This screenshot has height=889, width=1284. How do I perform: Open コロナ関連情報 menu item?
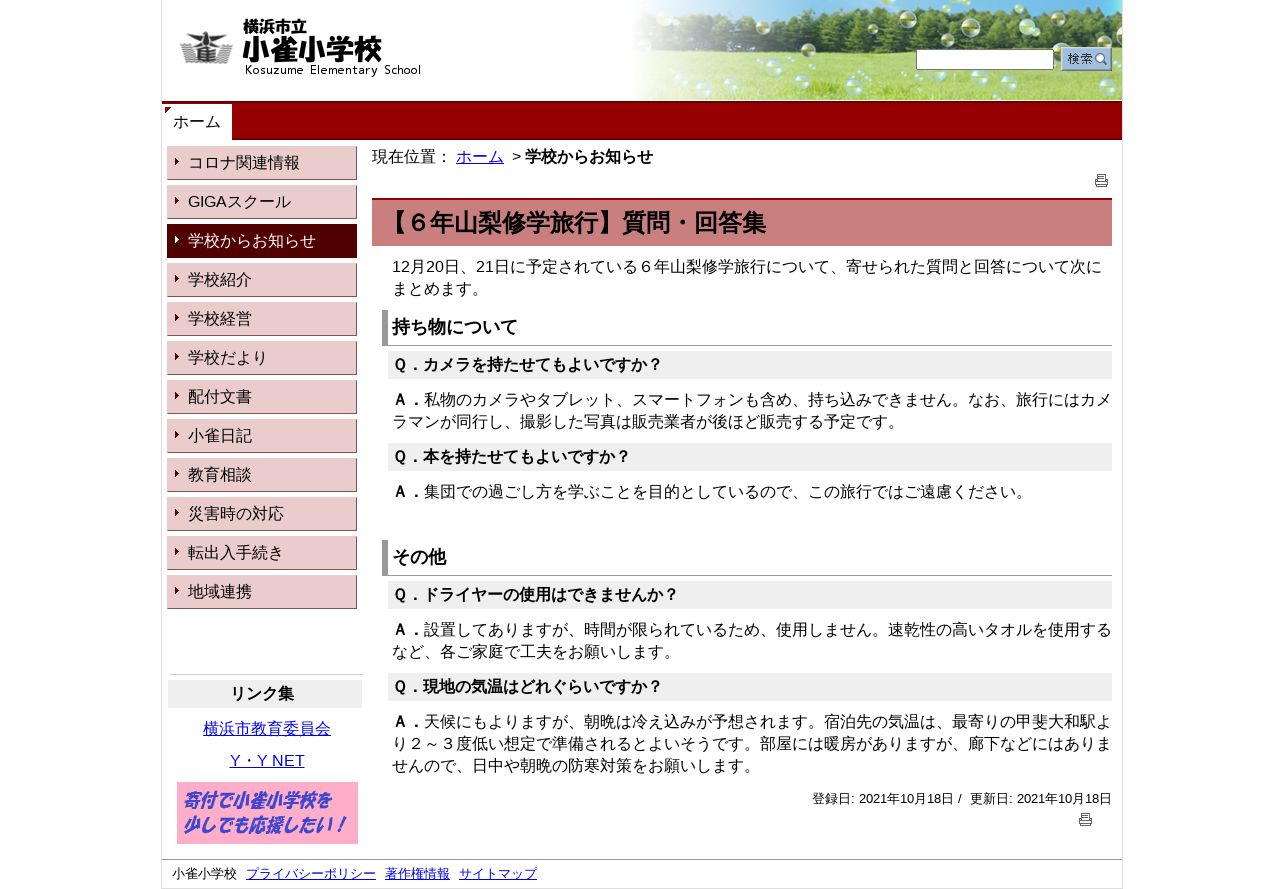coord(262,163)
